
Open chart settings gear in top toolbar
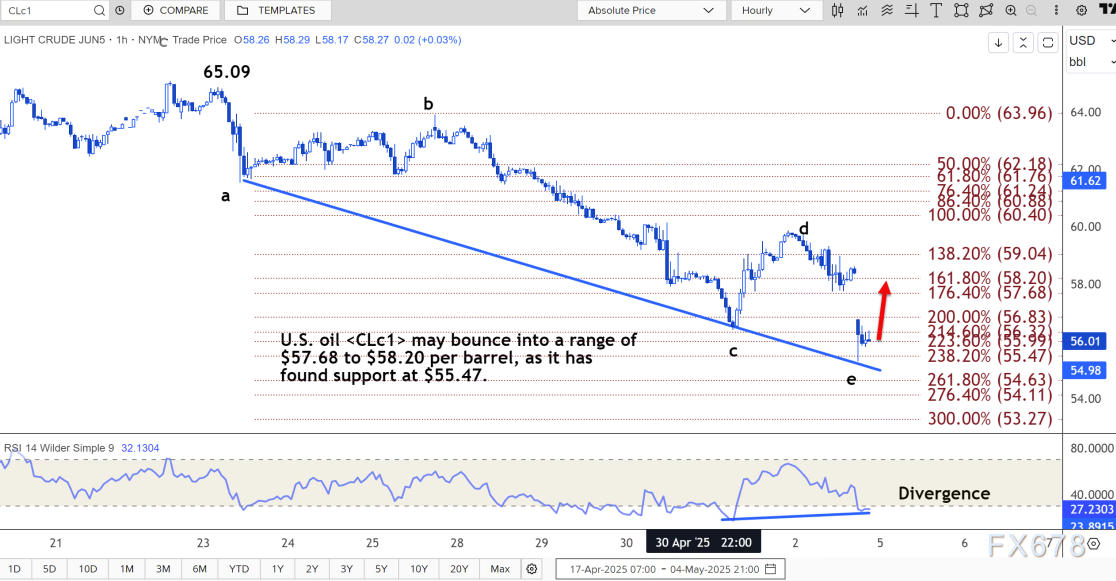[1081, 10]
